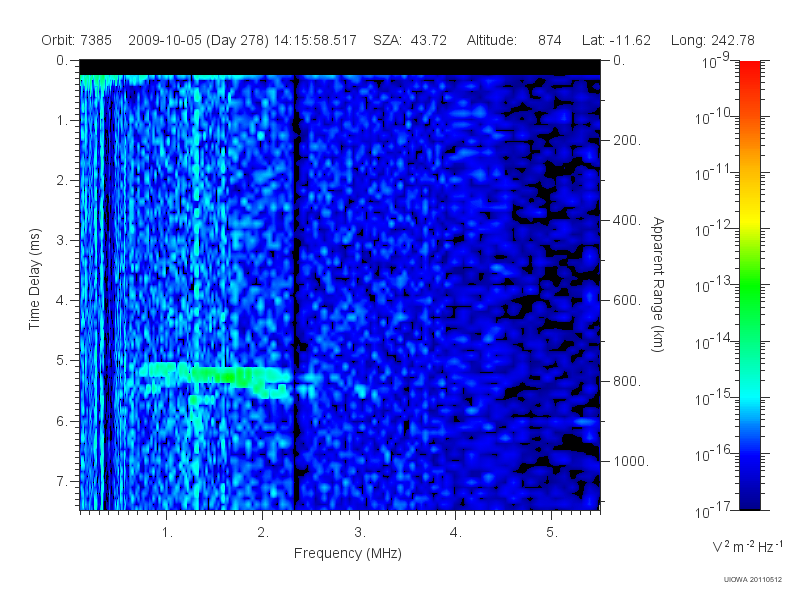This screenshot has width=800, height=600.
Task: Click the 'Orbit: 7385' header text
Action: pyautogui.click(x=77, y=40)
